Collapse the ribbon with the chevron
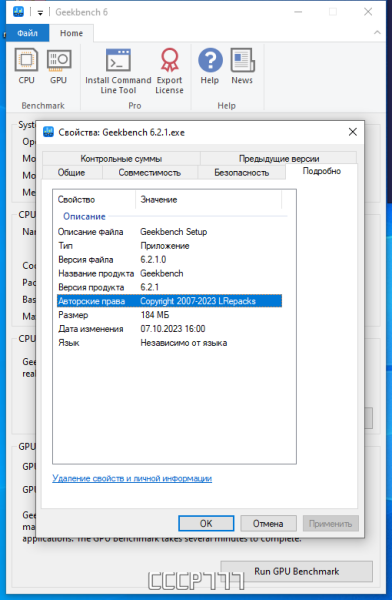This screenshot has width=392, height=600. click(377, 33)
